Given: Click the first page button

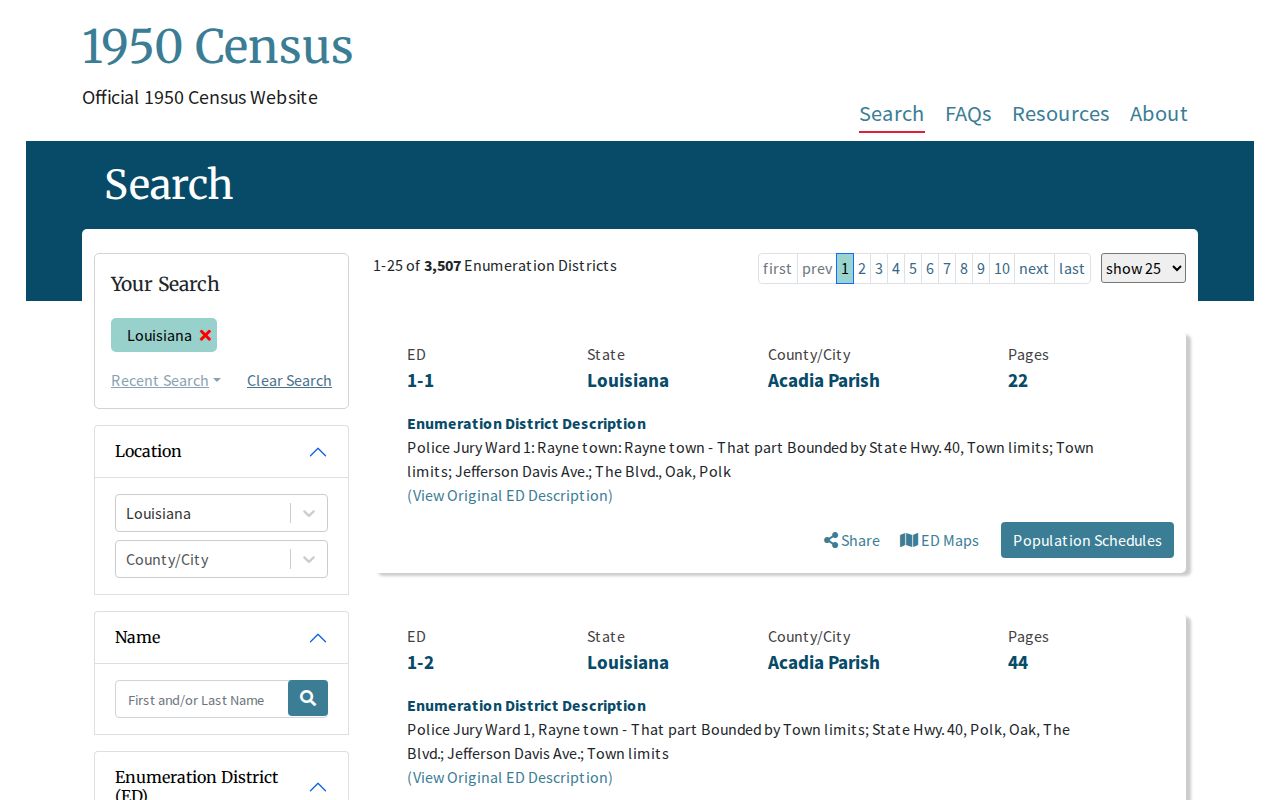Looking at the screenshot, I should click(x=777, y=268).
